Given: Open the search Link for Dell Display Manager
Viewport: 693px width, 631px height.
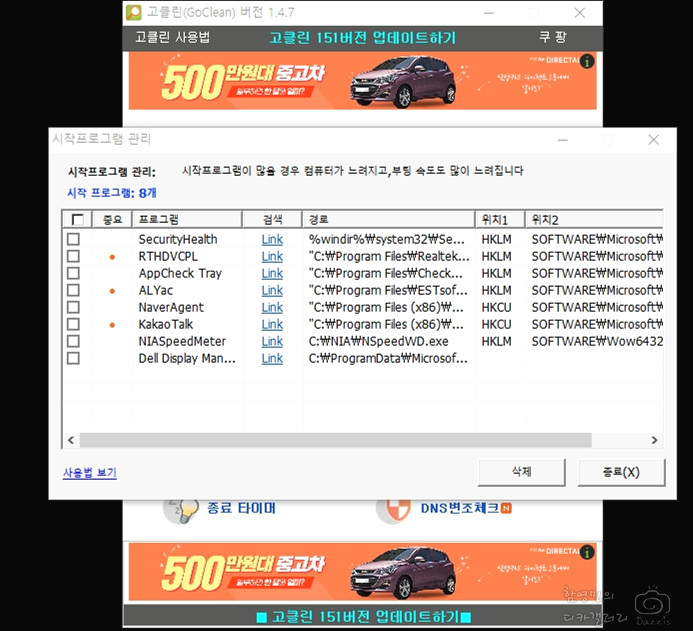Looking at the screenshot, I should (272, 358).
